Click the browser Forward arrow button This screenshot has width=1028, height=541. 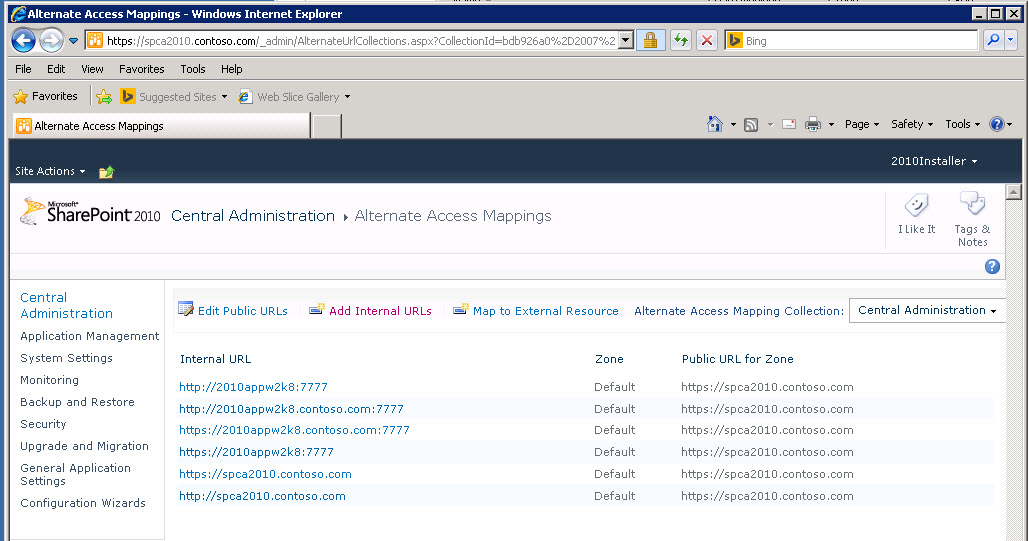click(51, 41)
